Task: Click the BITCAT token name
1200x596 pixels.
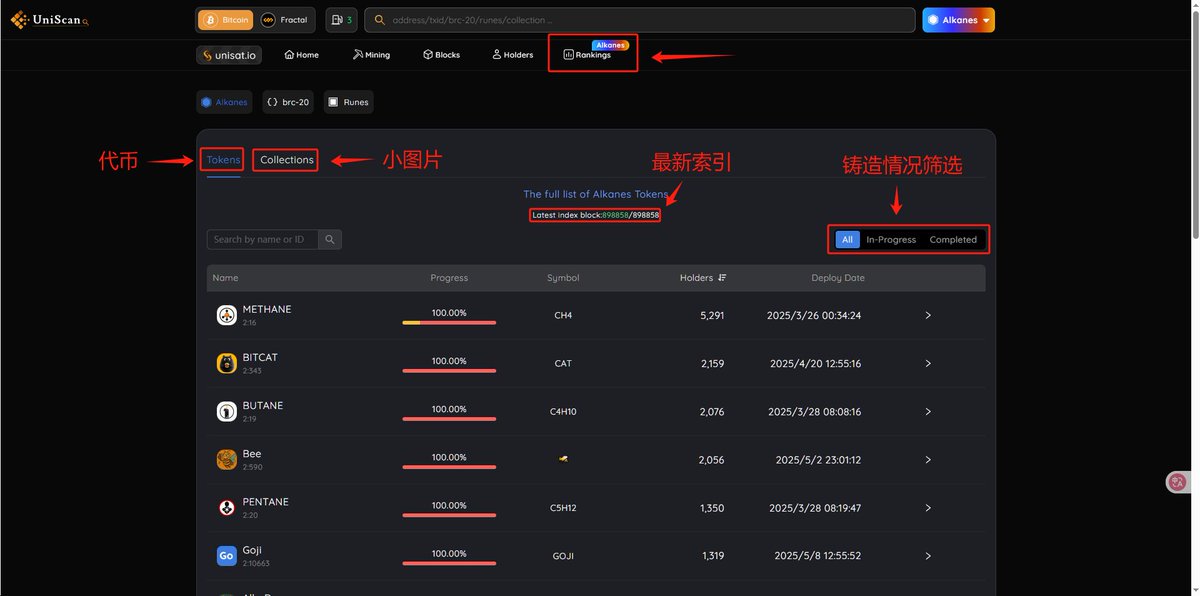Action: (x=260, y=357)
